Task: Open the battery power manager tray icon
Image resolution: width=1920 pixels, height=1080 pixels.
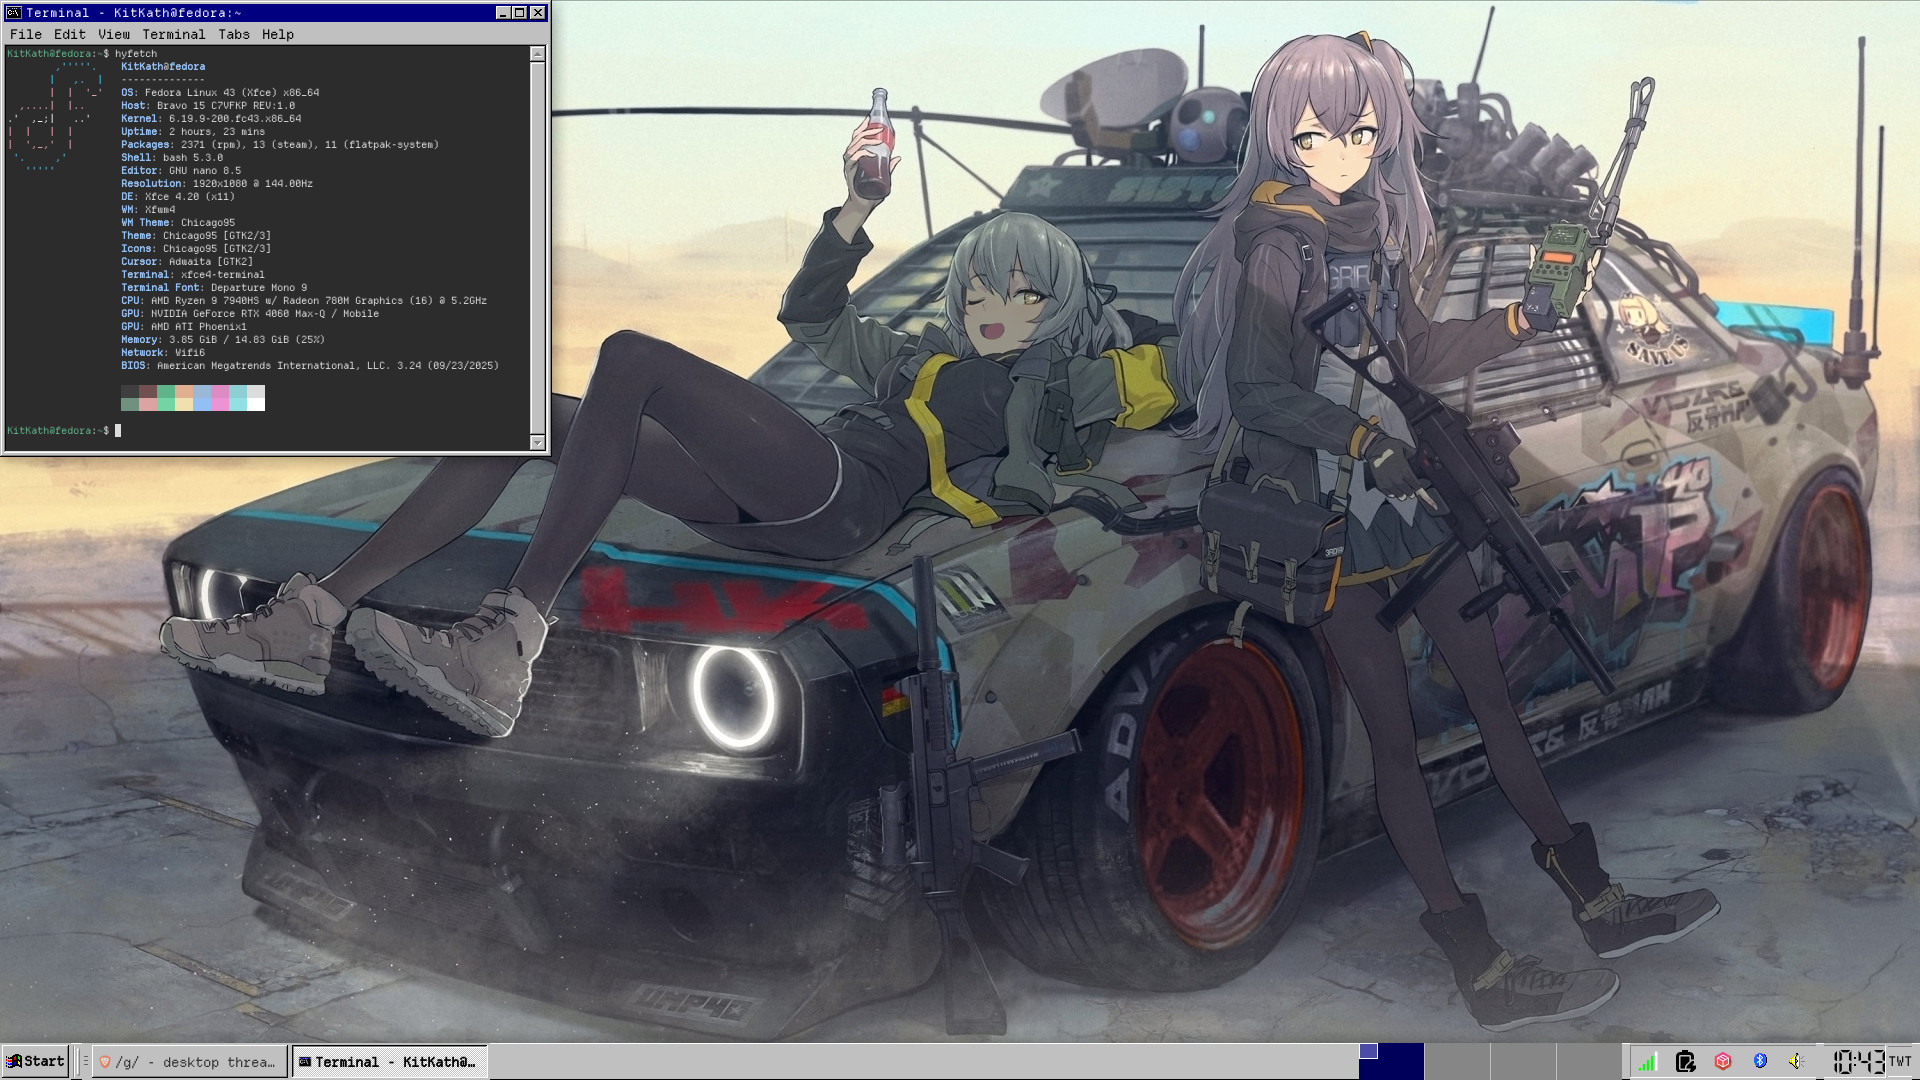Action: pos(1685,1061)
